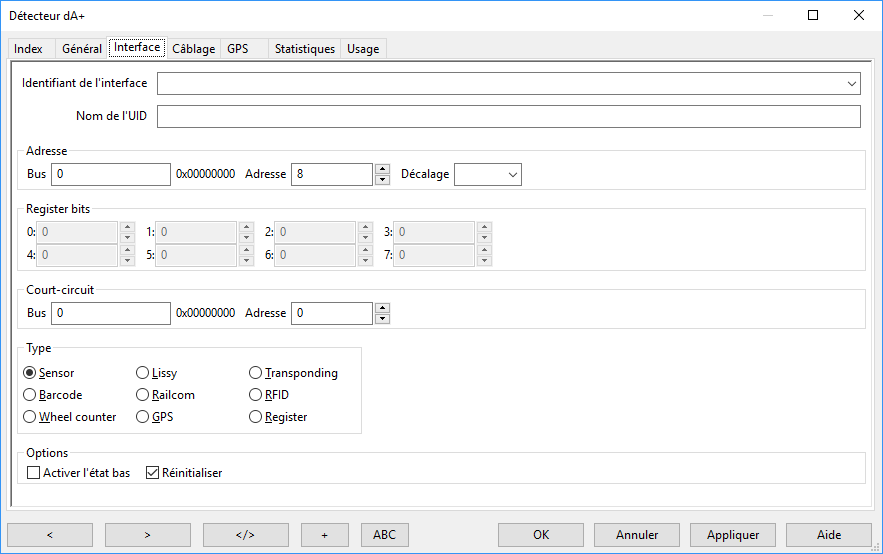Open the Statistiques tab
This screenshot has width=883, height=554.
point(304,49)
